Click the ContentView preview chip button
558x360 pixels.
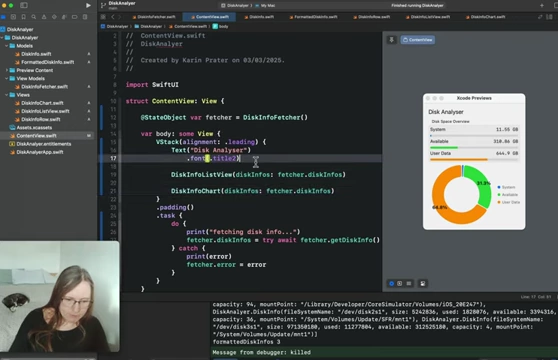(417, 40)
